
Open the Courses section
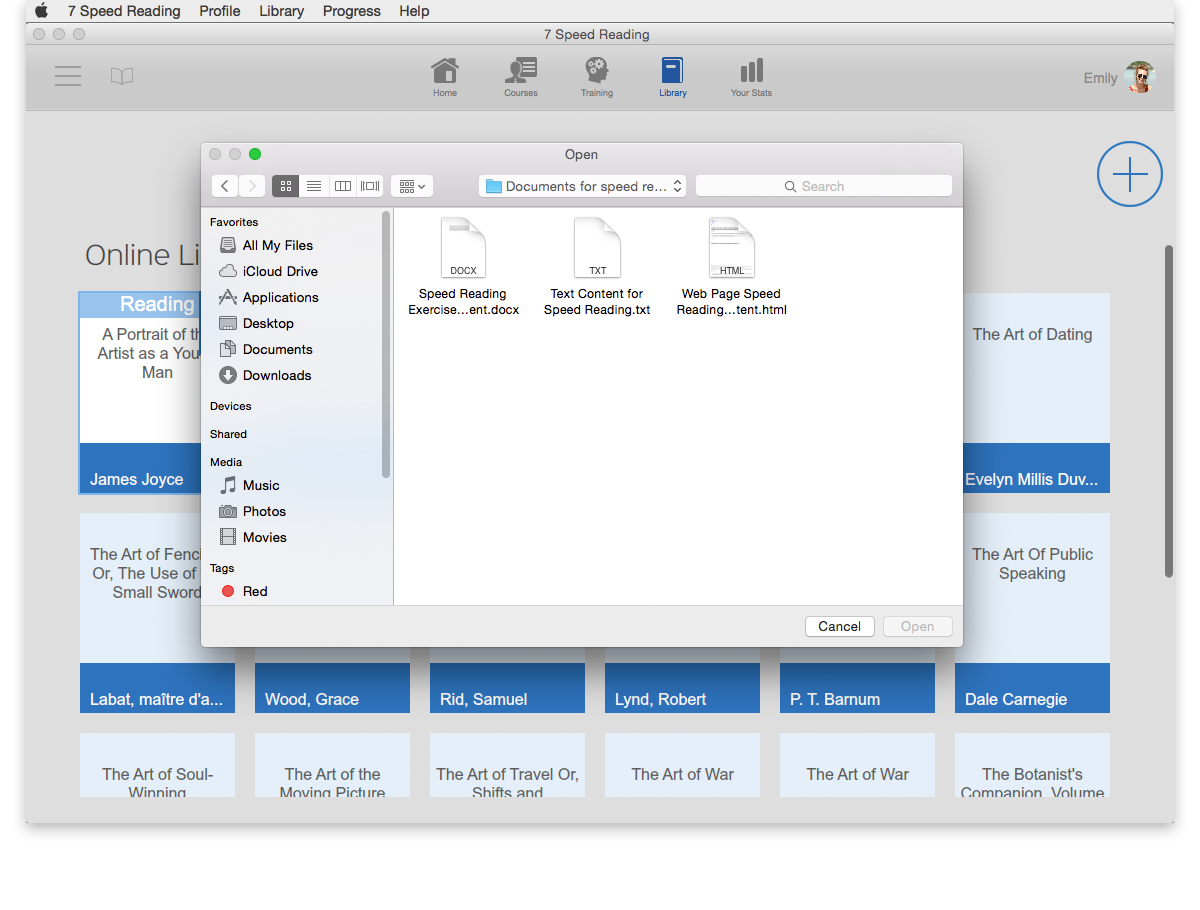point(521,77)
